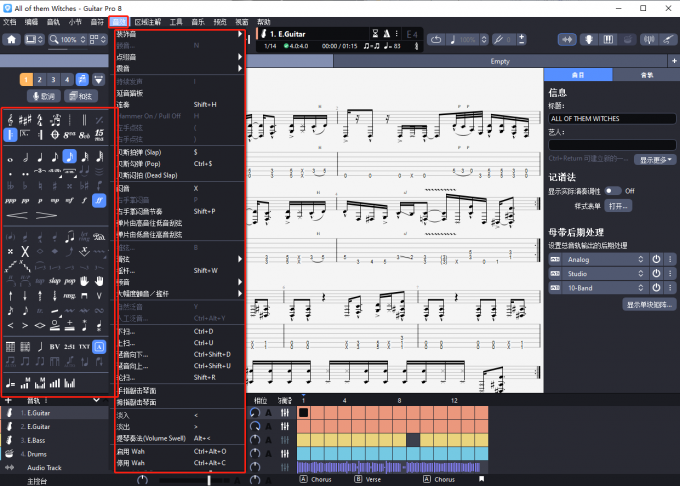Click the show block diagram button
Viewport: 680px width, 486px height.
pyautogui.click(x=649, y=304)
